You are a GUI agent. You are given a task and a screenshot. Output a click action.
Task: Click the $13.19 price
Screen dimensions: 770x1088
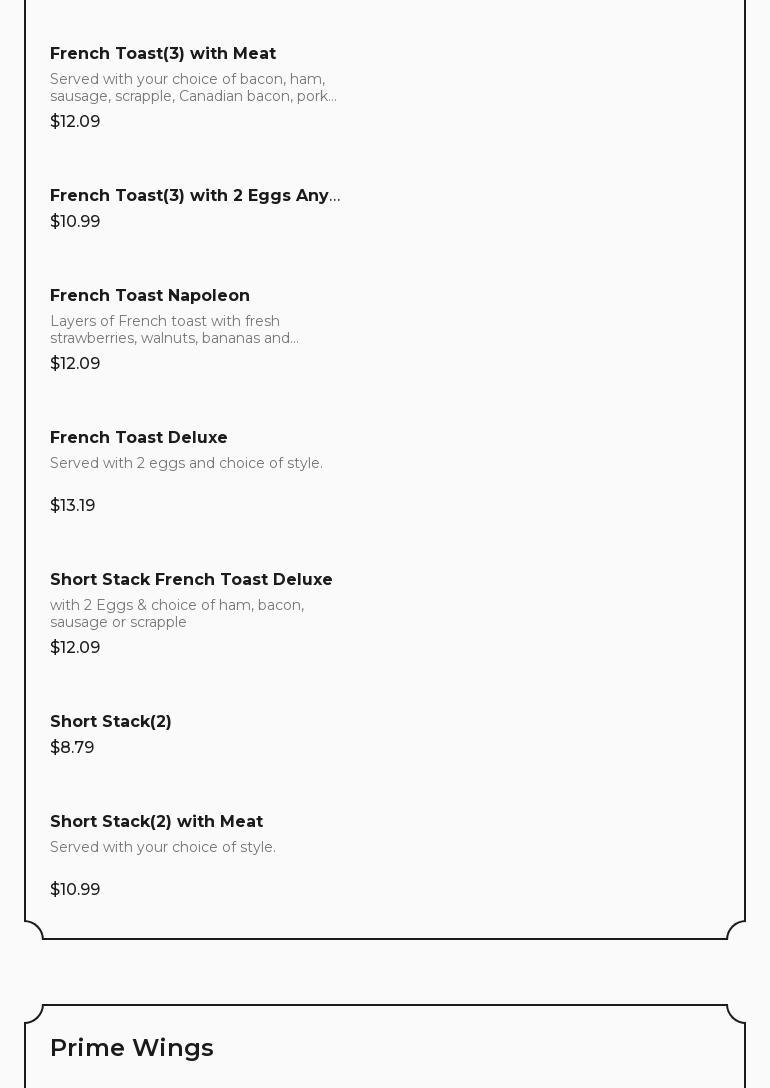73,506
